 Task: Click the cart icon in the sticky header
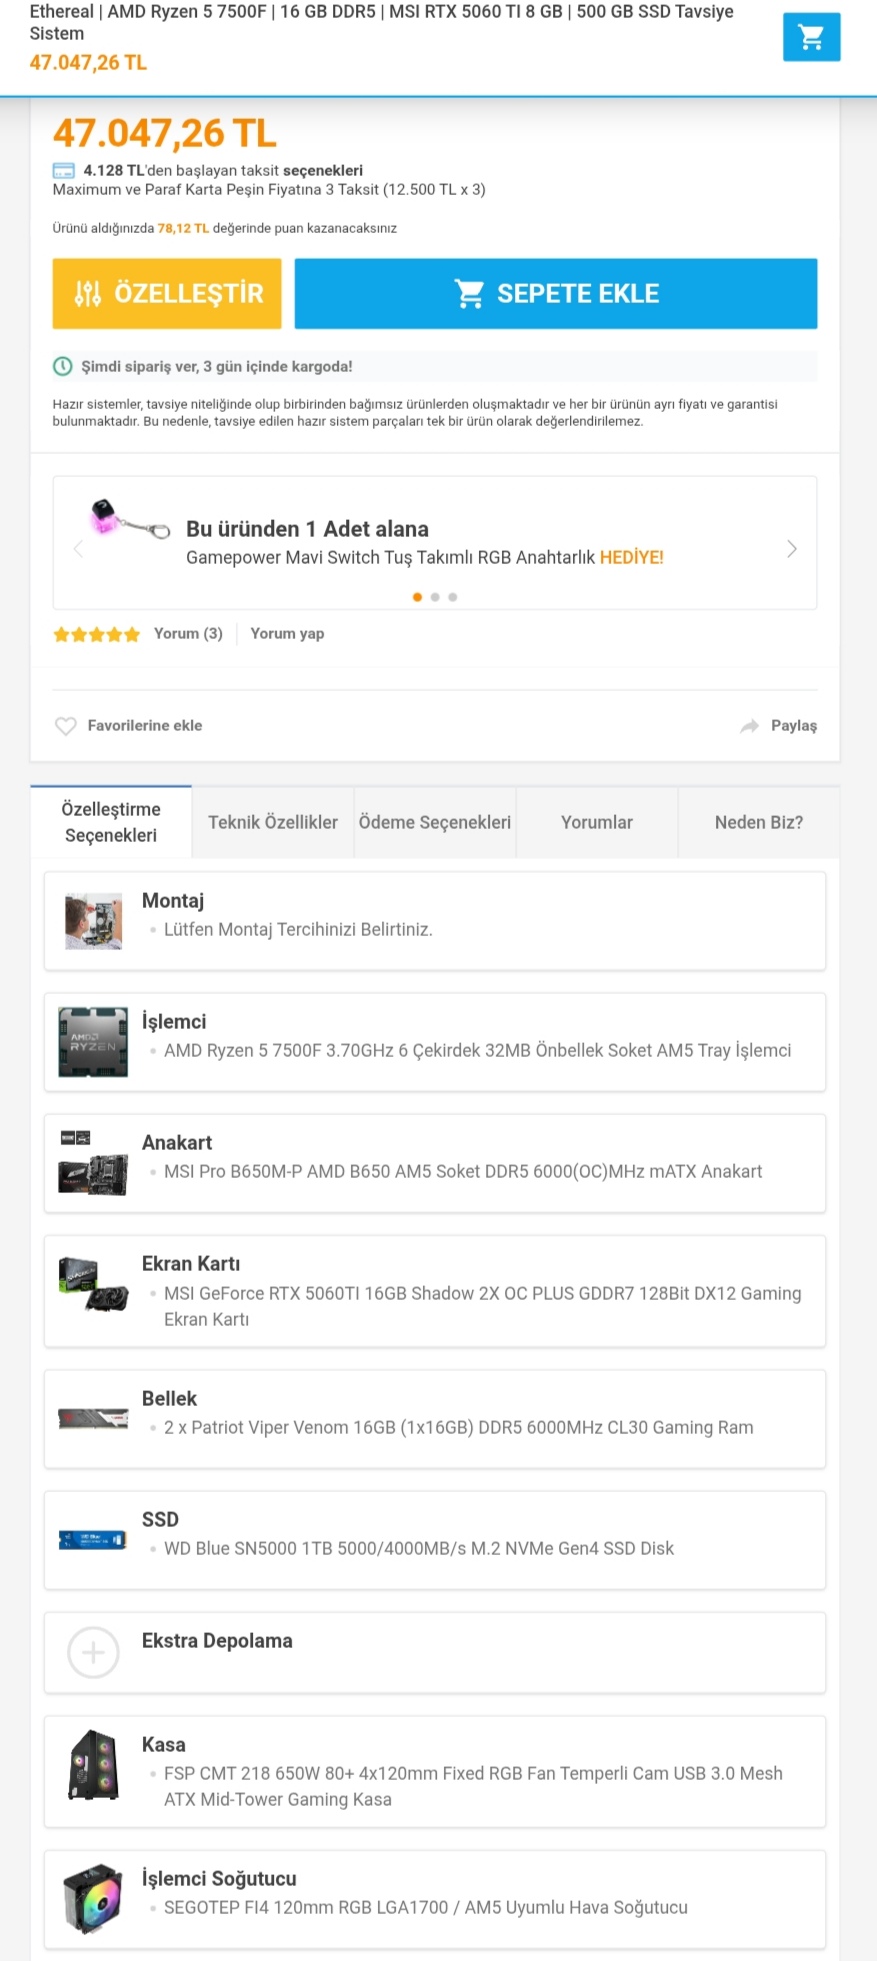point(811,37)
